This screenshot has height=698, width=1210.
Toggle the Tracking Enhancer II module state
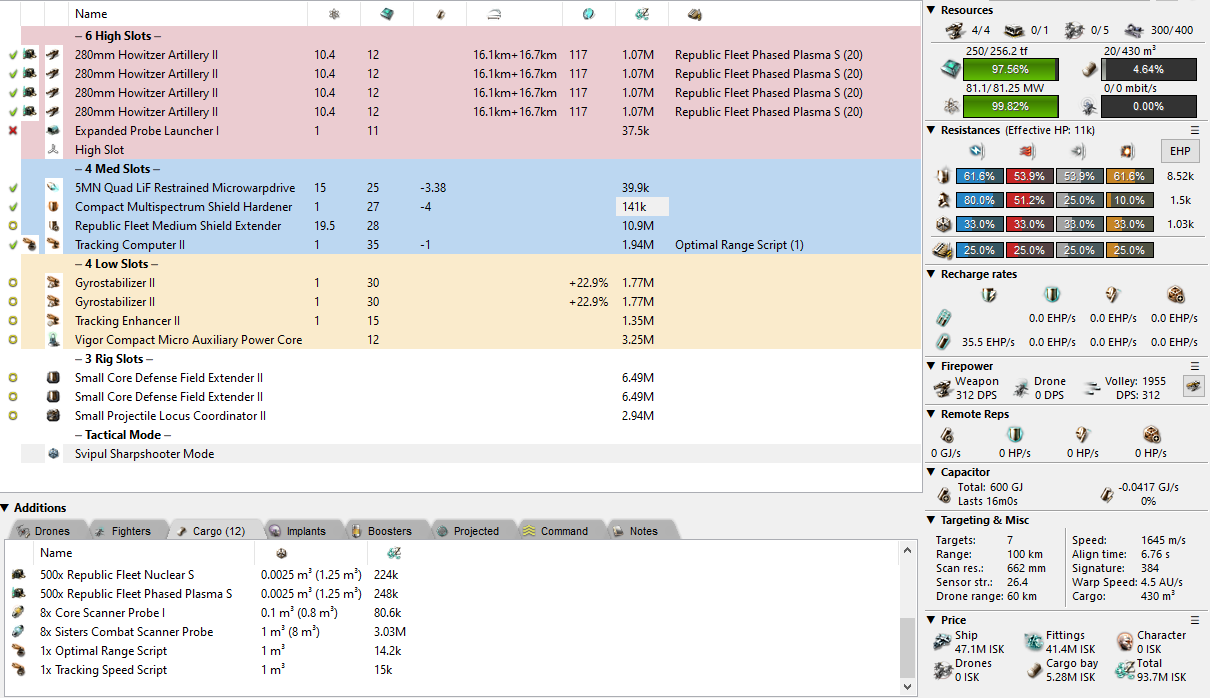[x=12, y=321]
